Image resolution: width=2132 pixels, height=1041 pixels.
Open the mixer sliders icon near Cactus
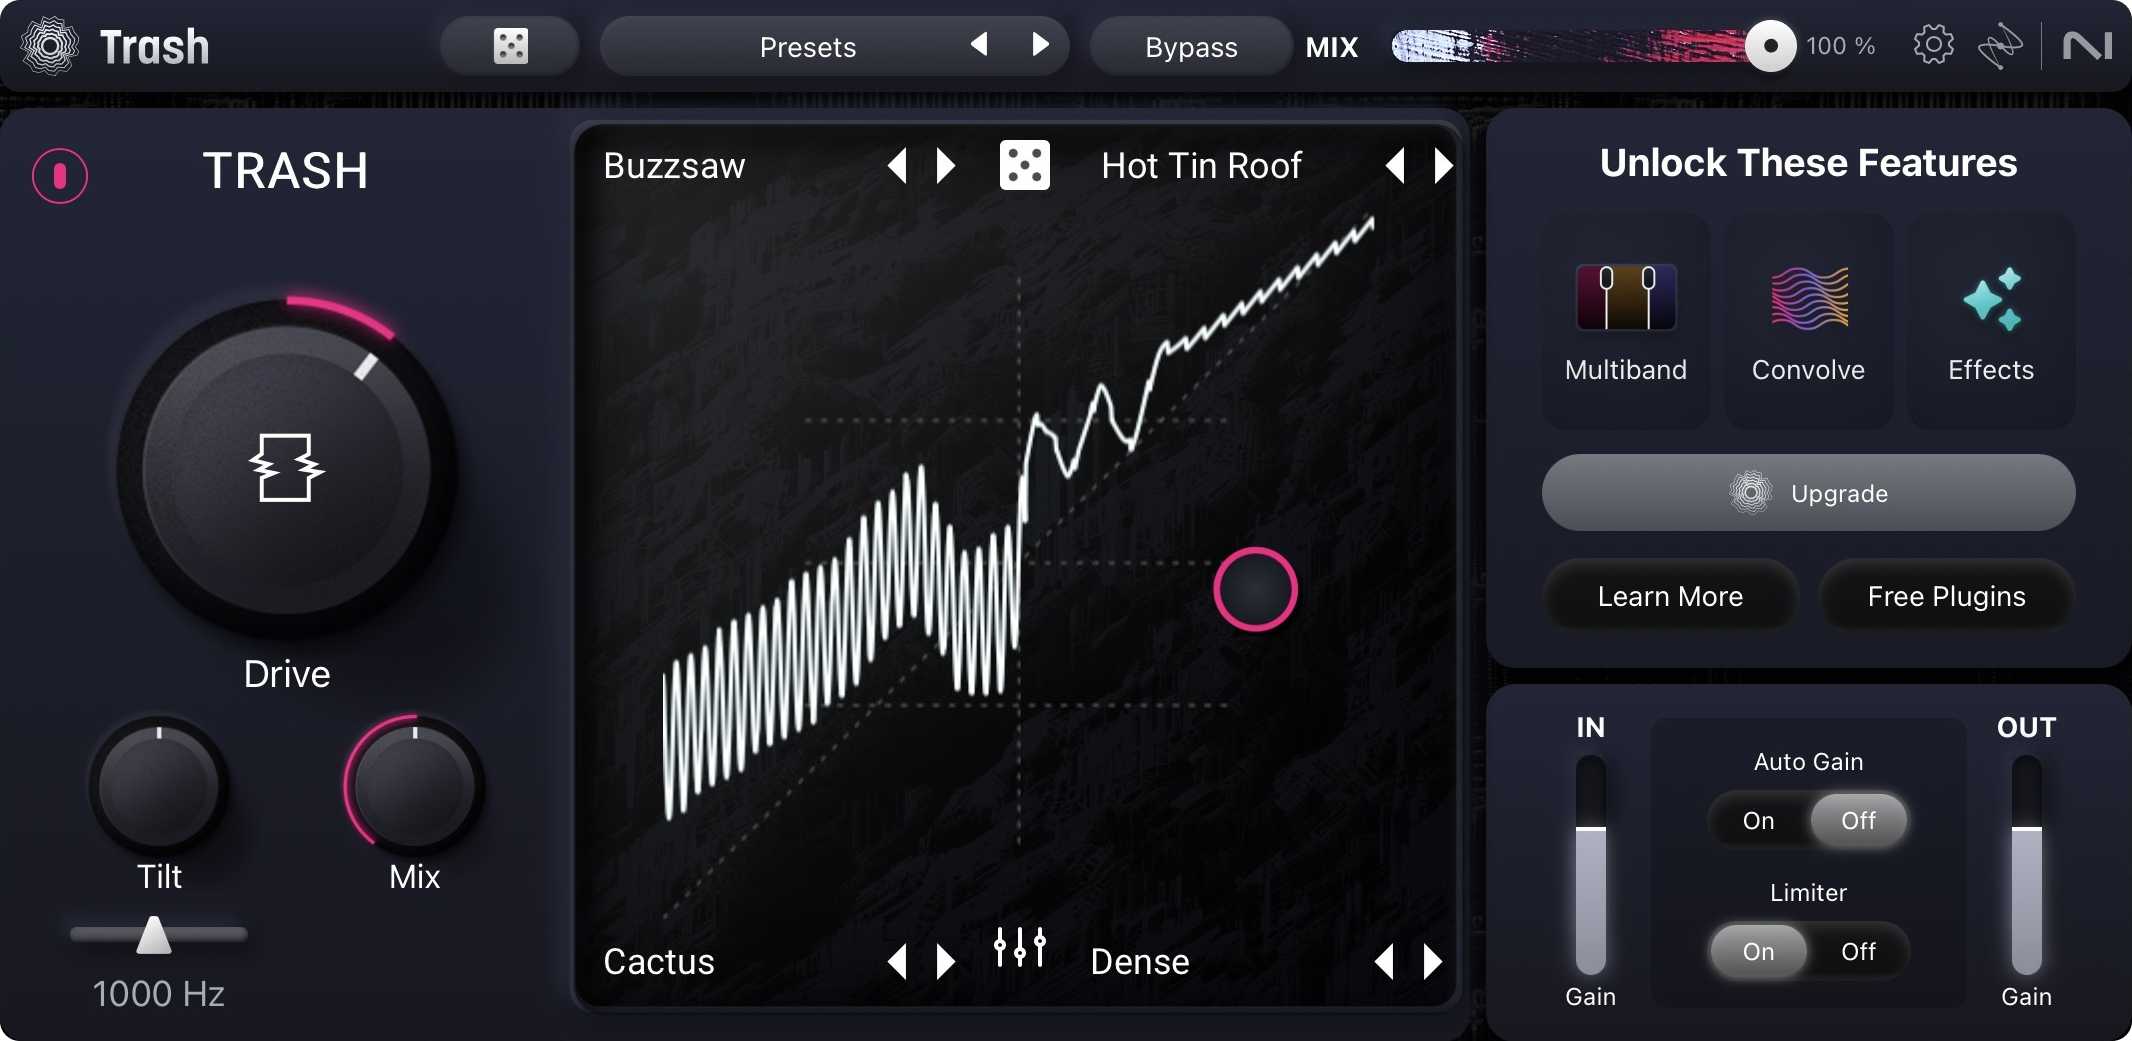1020,946
